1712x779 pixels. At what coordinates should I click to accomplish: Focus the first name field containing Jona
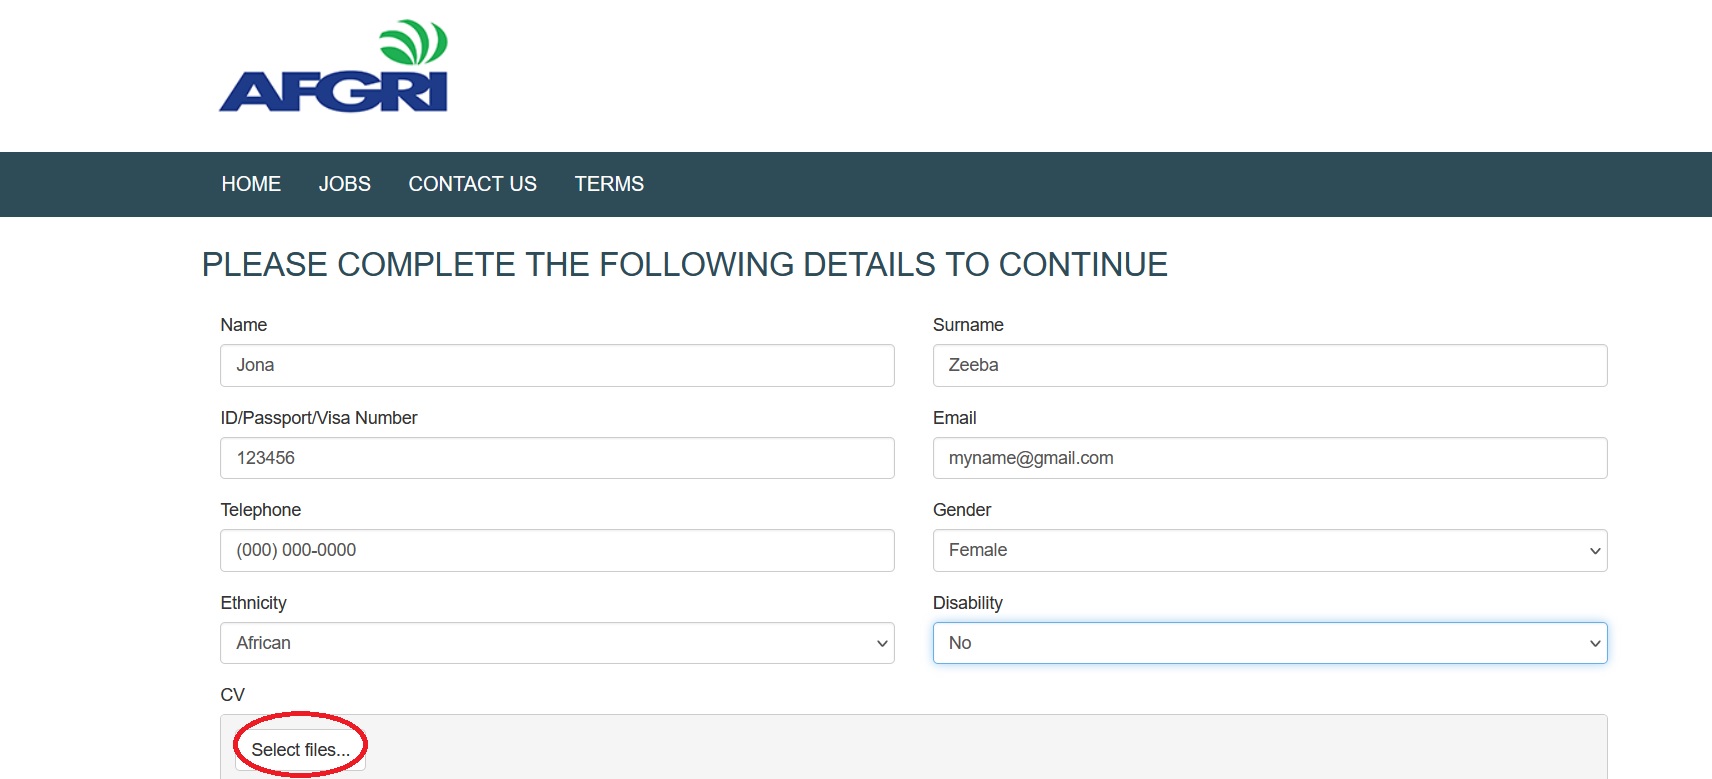tap(557, 366)
